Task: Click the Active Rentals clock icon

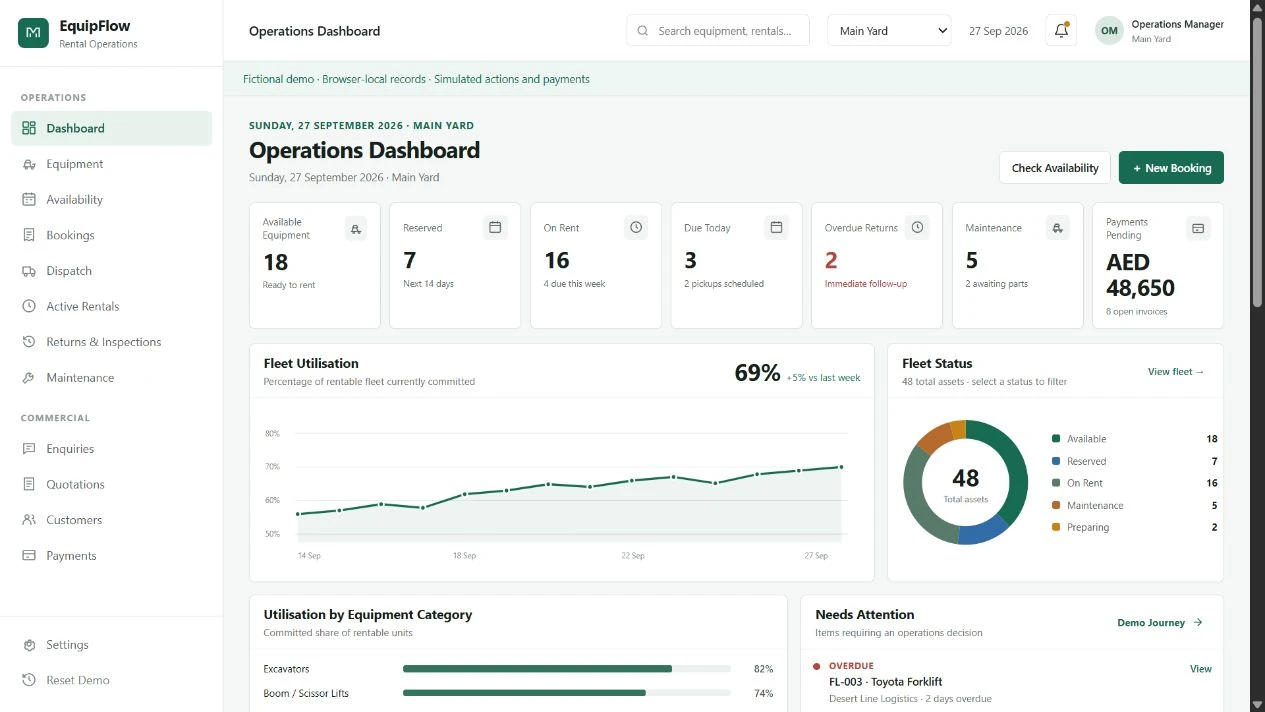Action: (29, 306)
